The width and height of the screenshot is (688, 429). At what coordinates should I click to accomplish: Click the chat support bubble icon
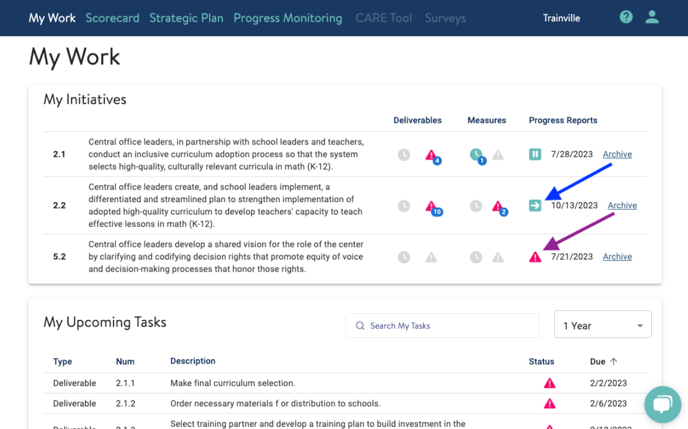(662, 404)
